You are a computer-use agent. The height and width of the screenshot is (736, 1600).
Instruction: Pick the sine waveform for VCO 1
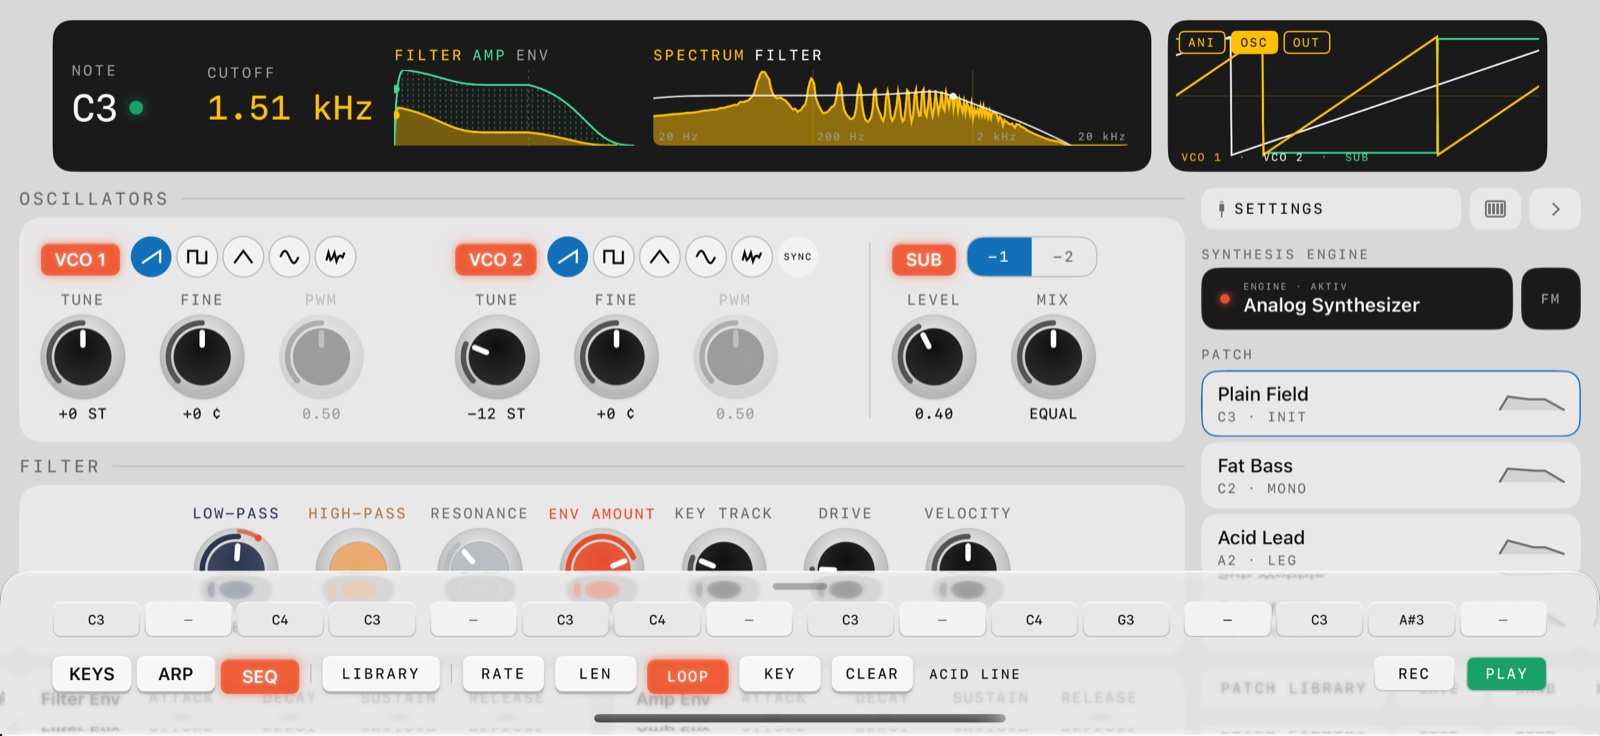(289, 257)
